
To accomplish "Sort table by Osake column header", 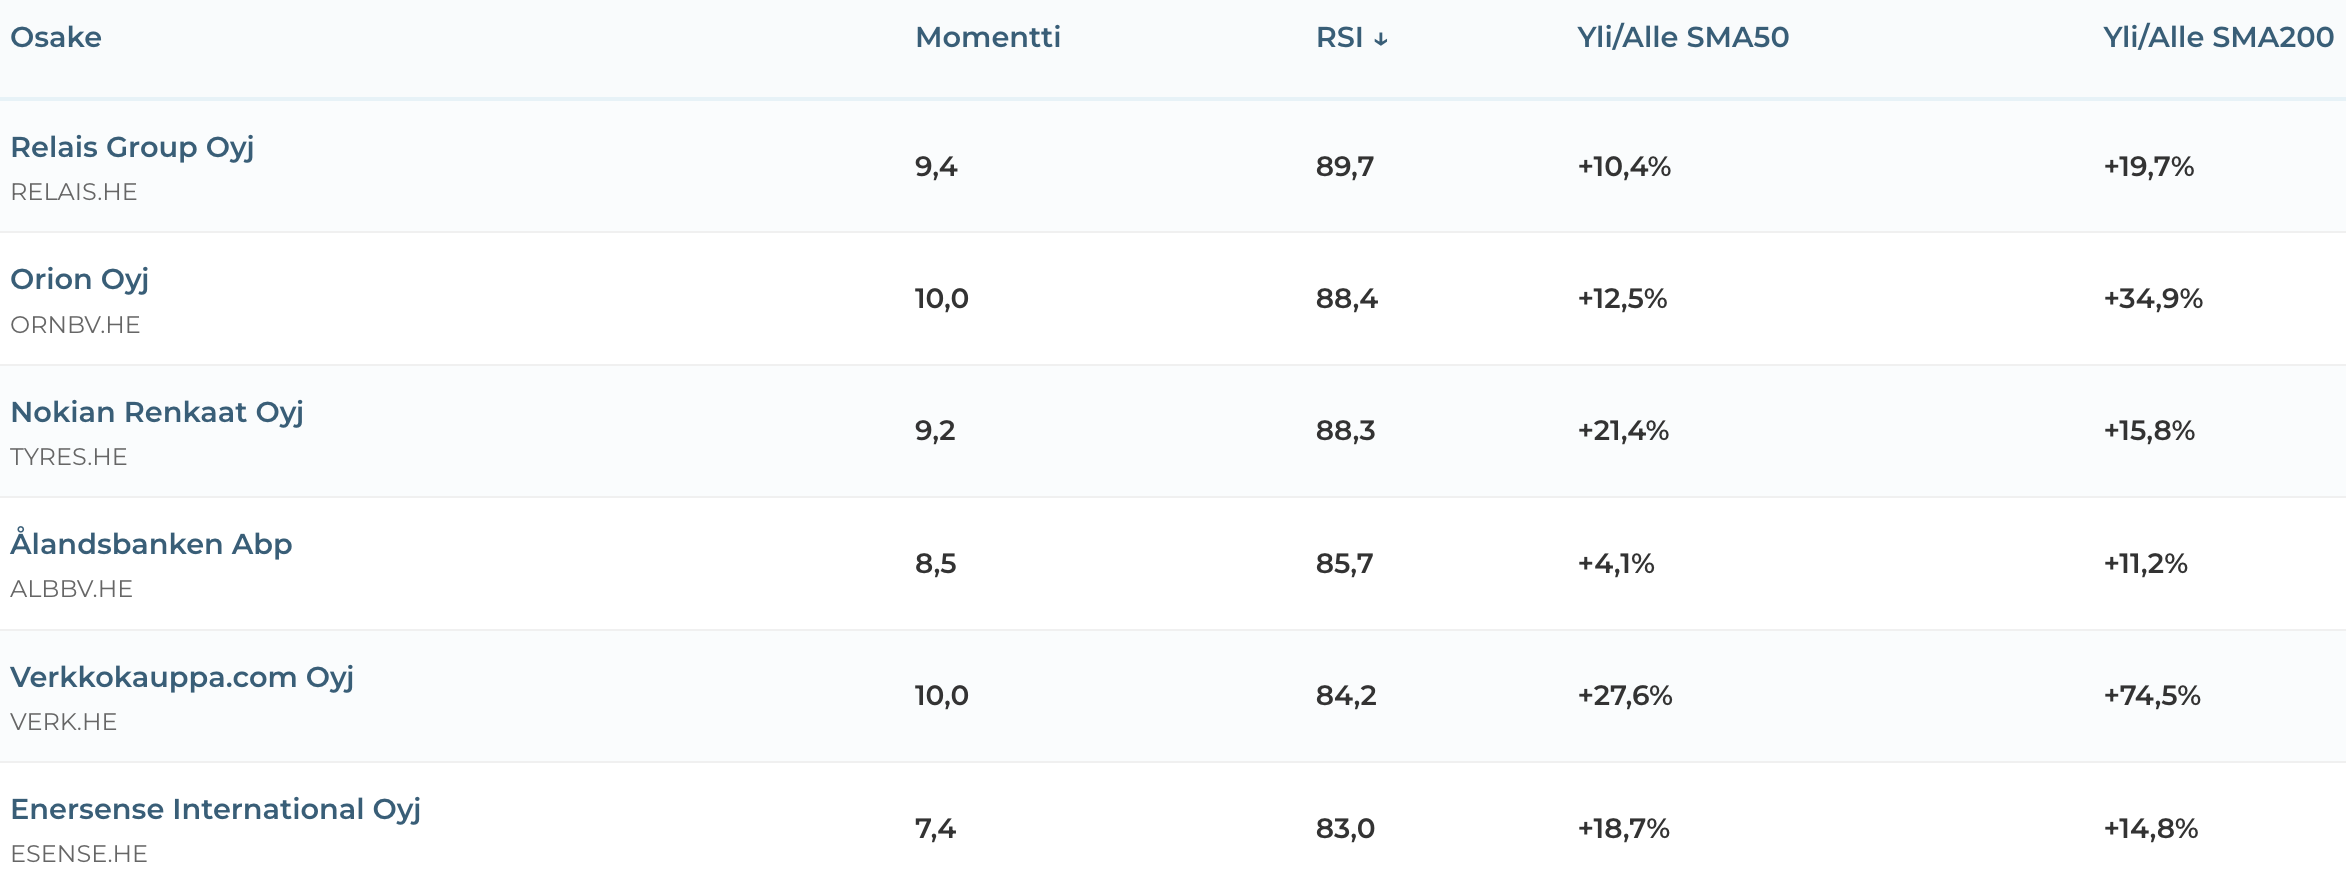I will coord(56,37).
